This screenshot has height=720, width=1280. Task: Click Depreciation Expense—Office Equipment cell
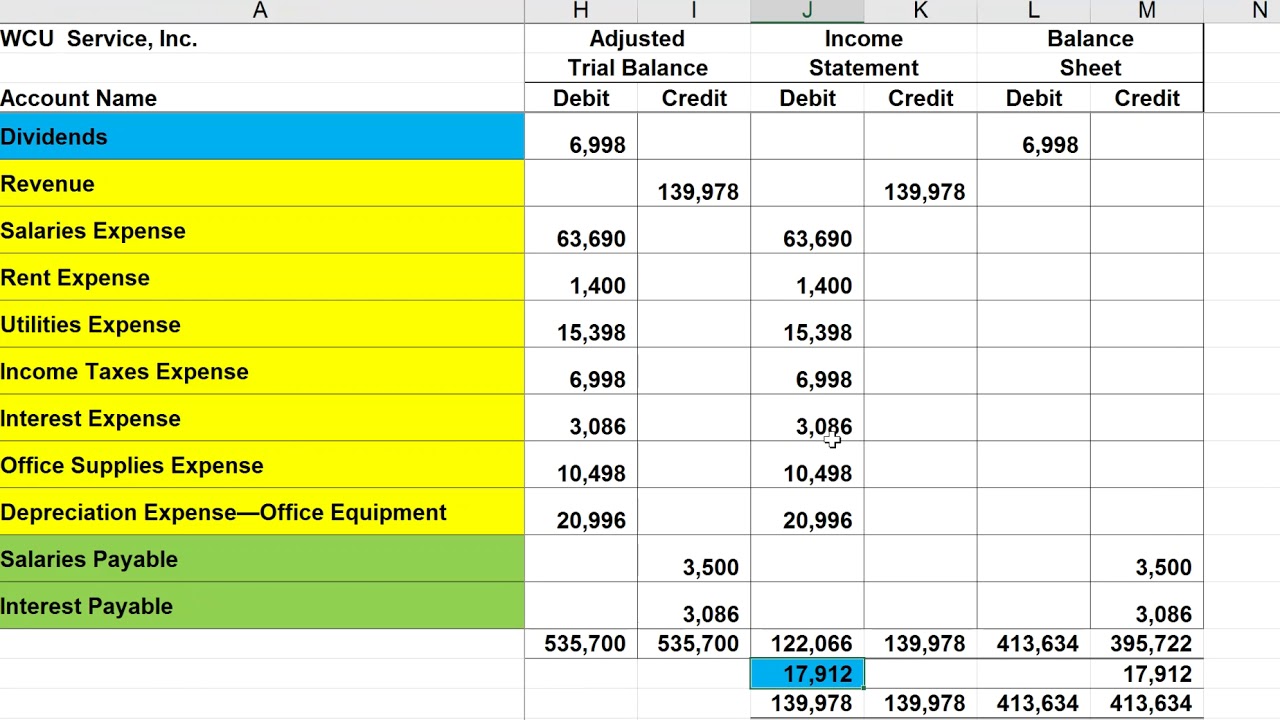click(261, 513)
